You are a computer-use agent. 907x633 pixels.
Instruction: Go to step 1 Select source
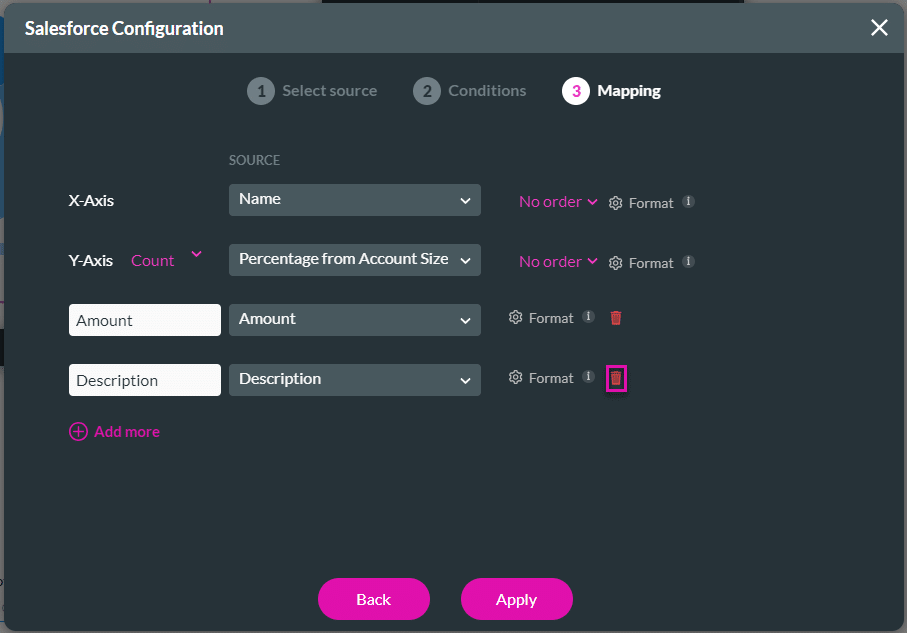(x=312, y=91)
